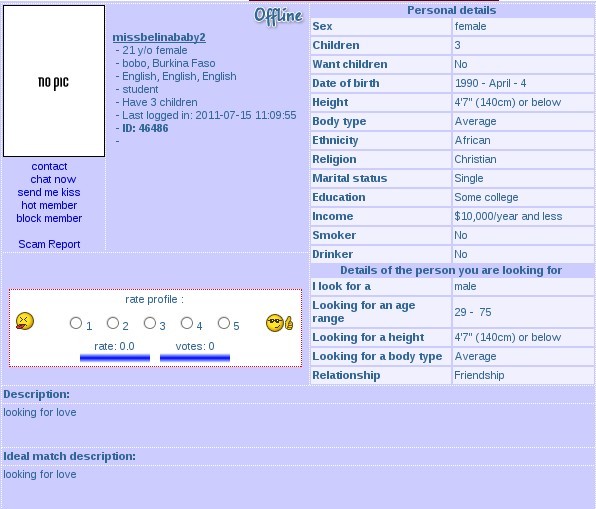Select rating 2 radio button
The image size is (596, 509).
(x=113, y=323)
